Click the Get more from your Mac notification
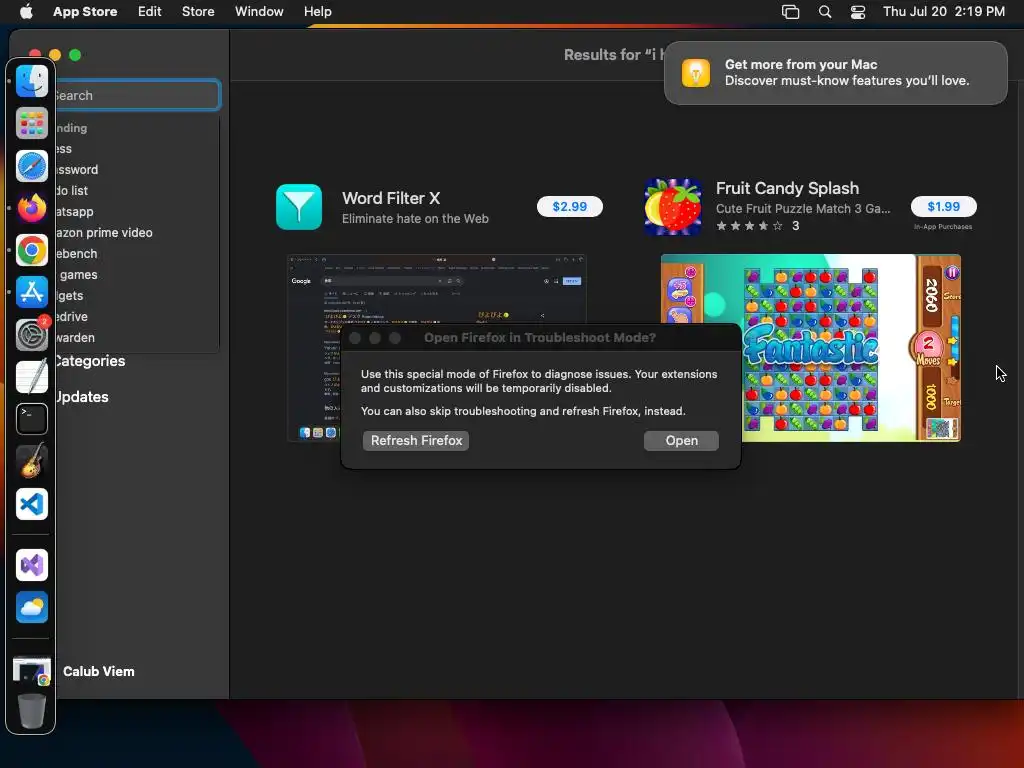 point(835,72)
